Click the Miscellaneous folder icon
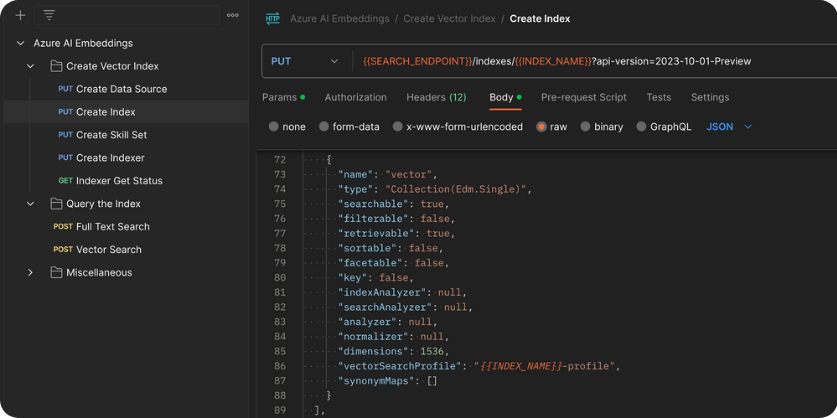Screen dimensions: 837x418 57,273
